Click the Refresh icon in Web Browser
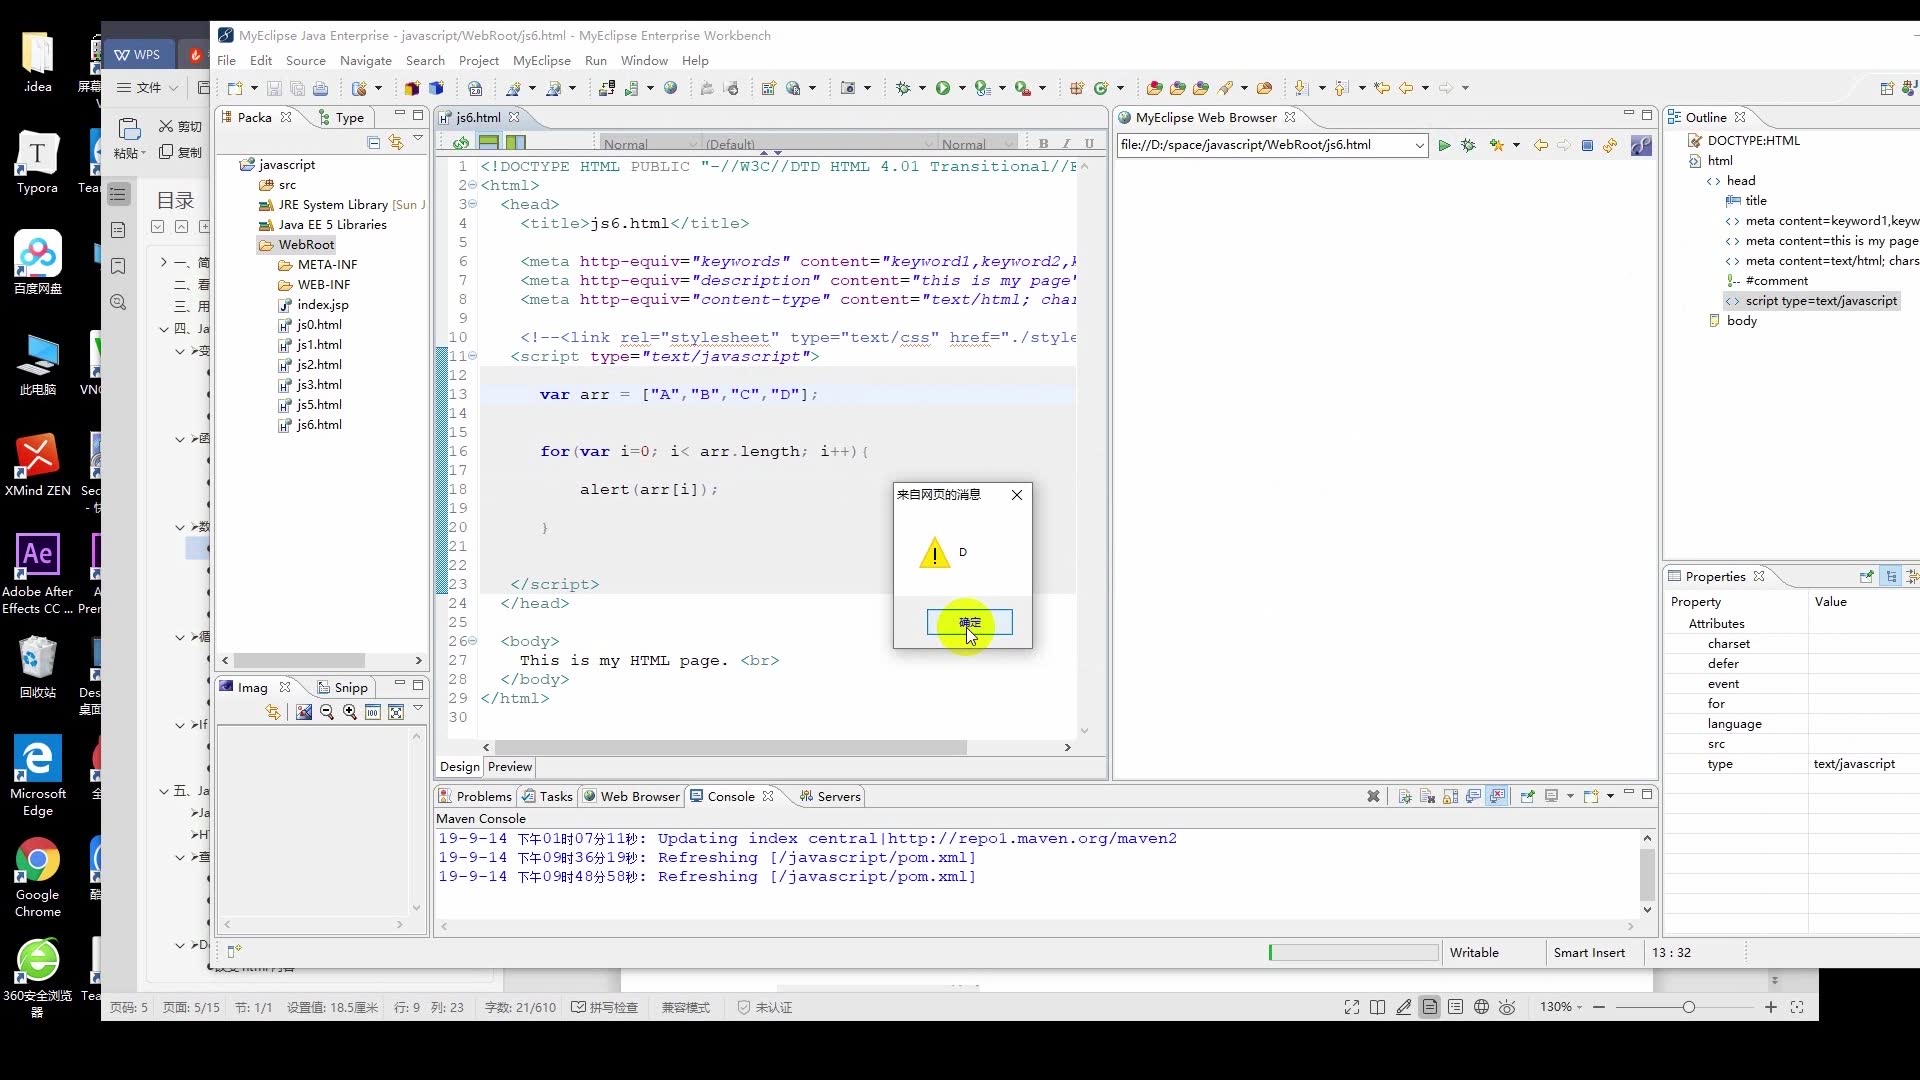This screenshot has height=1080, width=1920. click(1610, 145)
